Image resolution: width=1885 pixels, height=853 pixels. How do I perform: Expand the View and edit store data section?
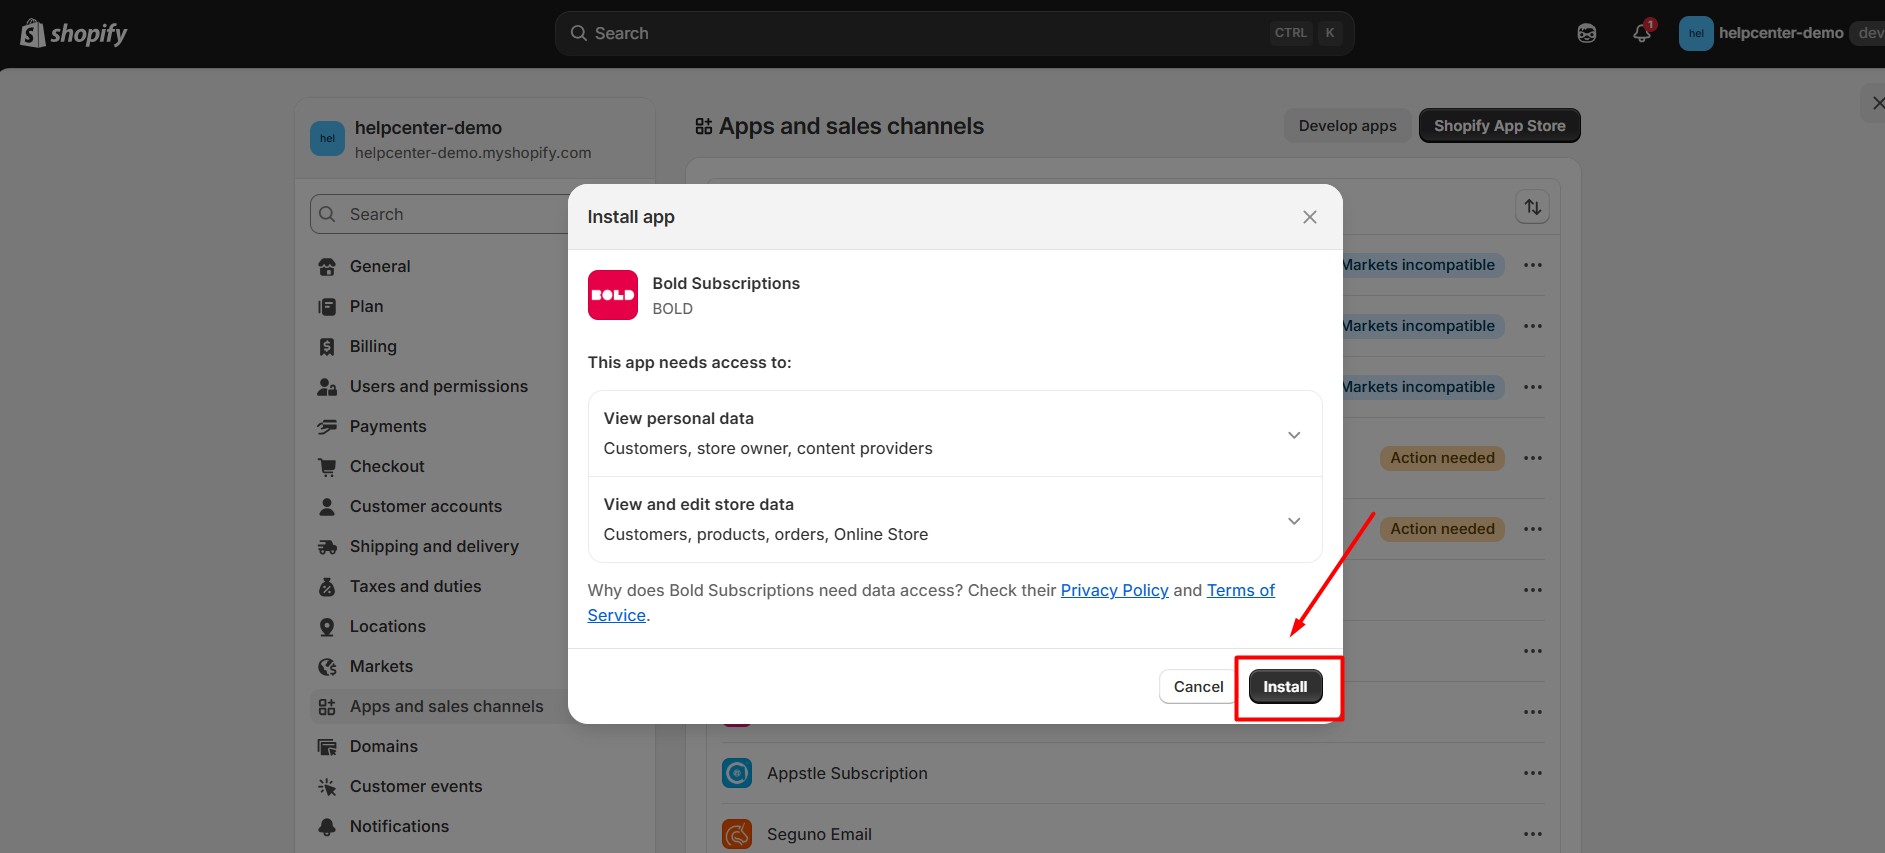coord(1294,520)
